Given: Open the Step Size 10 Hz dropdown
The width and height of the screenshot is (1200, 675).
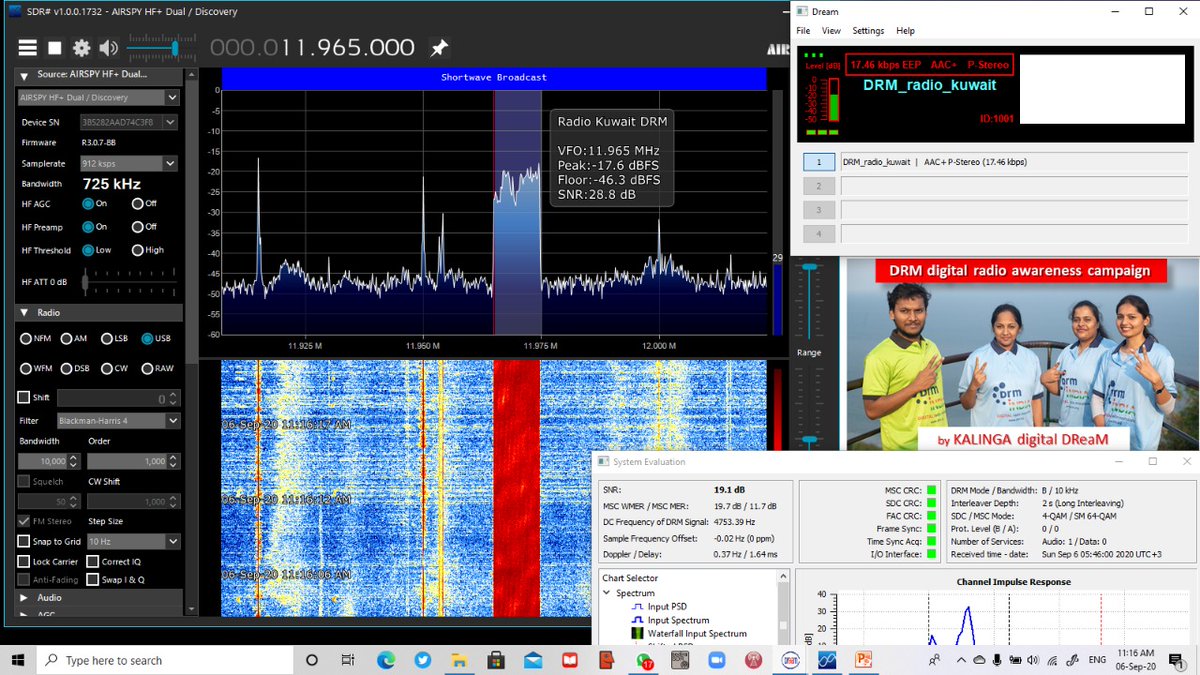Looking at the screenshot, I should tap(133, 541).
